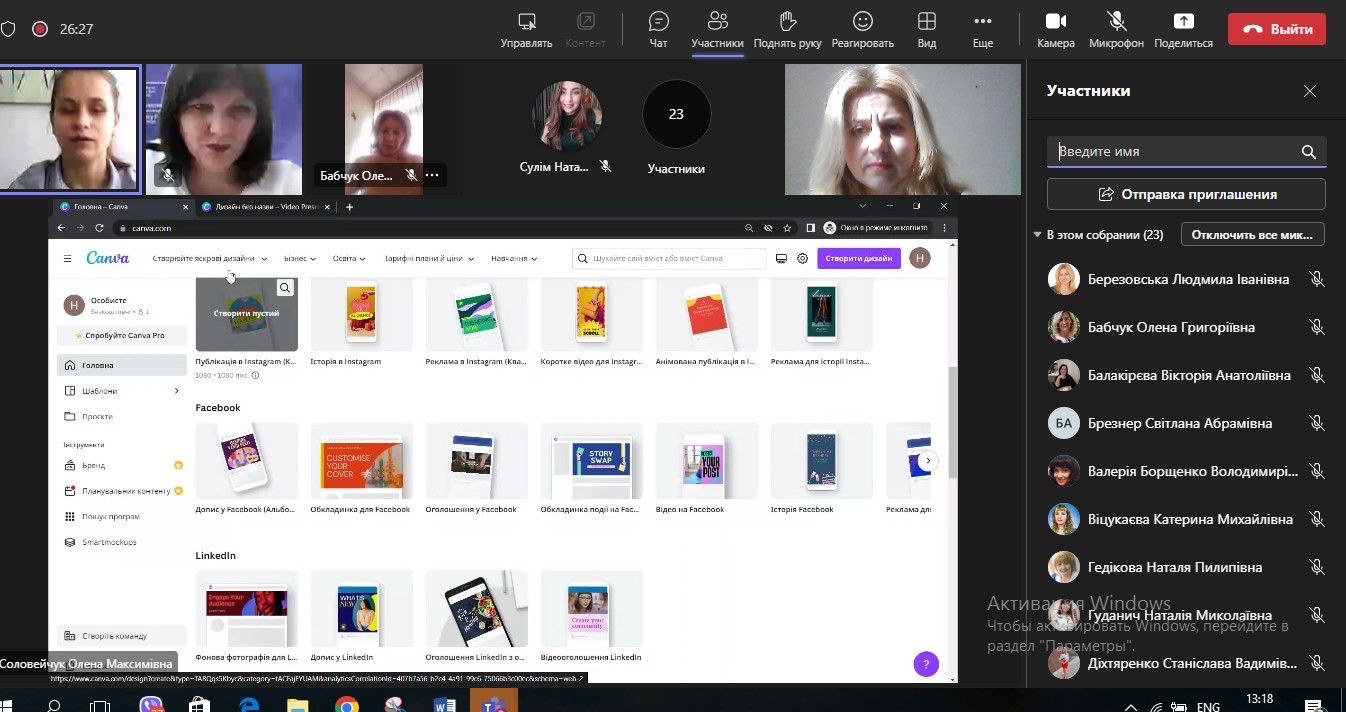The image size is (1346, 712).
Task: Open the Вид layout options
Action: tap(926, 29)
